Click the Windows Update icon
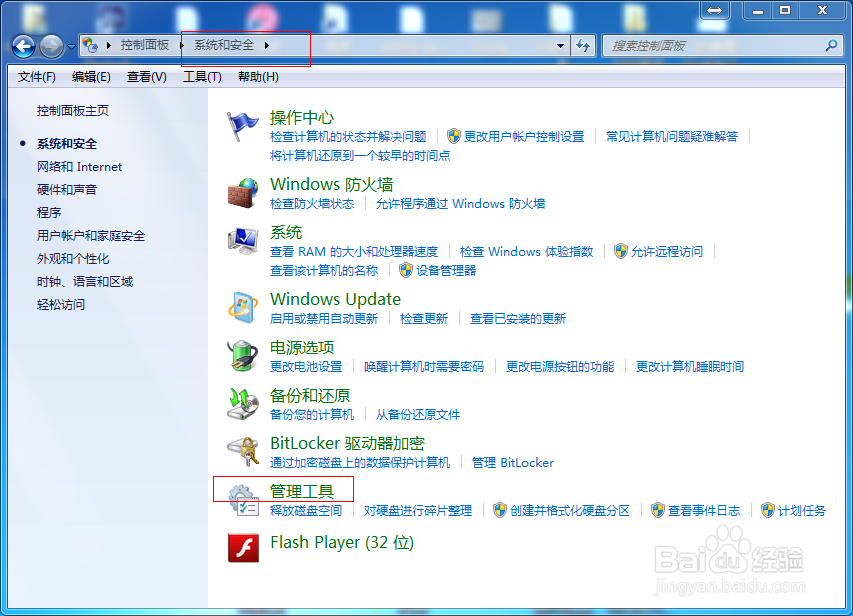Image resolution: width=853 pixels, height=616 pixels. (243, 307)
